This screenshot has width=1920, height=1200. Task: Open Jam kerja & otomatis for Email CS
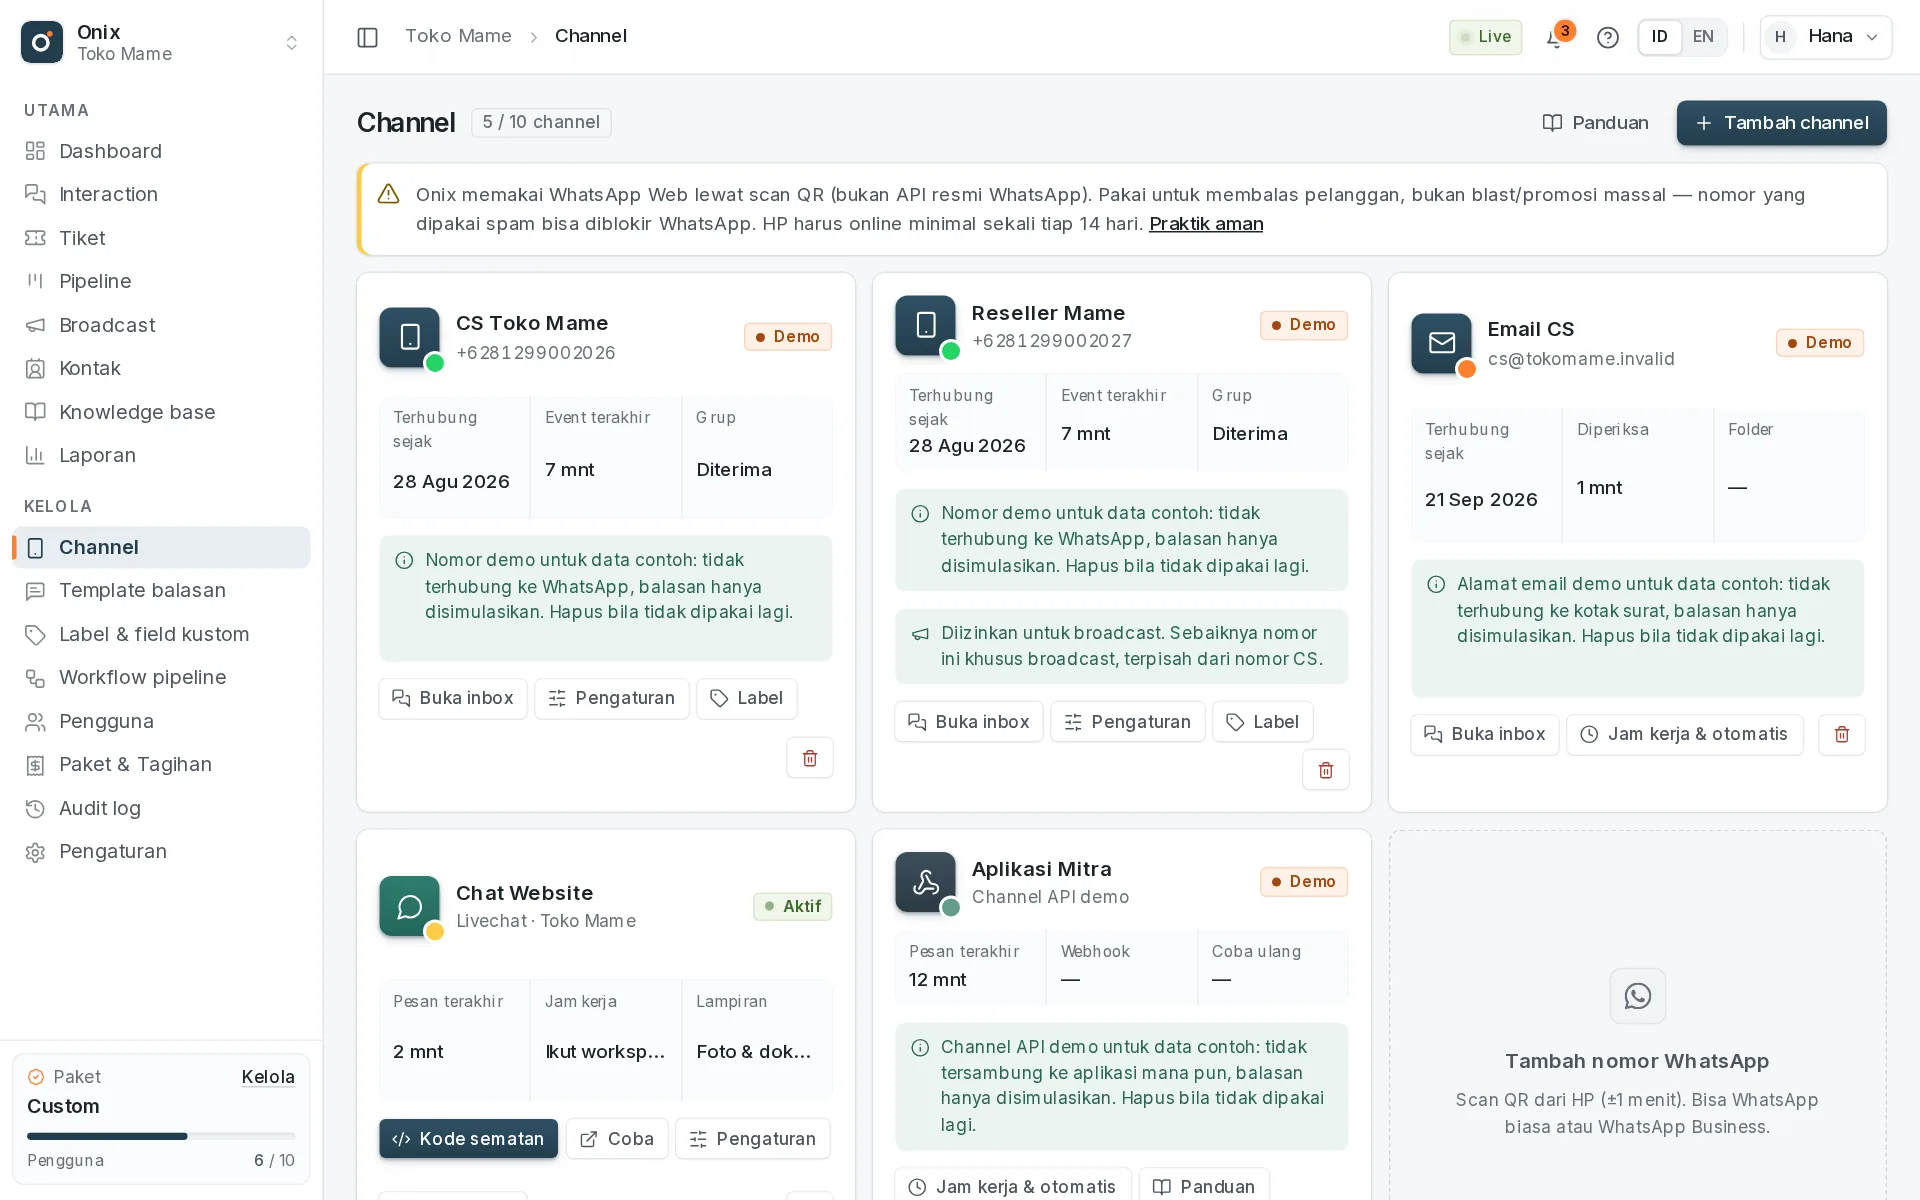(1684, 735)
